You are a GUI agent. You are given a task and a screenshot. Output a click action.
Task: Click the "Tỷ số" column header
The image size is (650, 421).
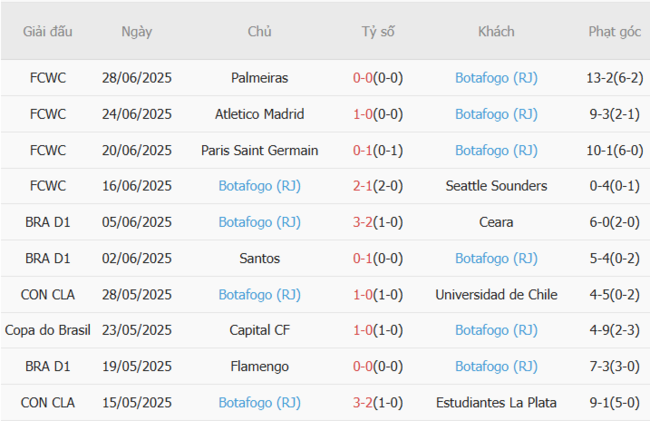[x=378, y=32]
